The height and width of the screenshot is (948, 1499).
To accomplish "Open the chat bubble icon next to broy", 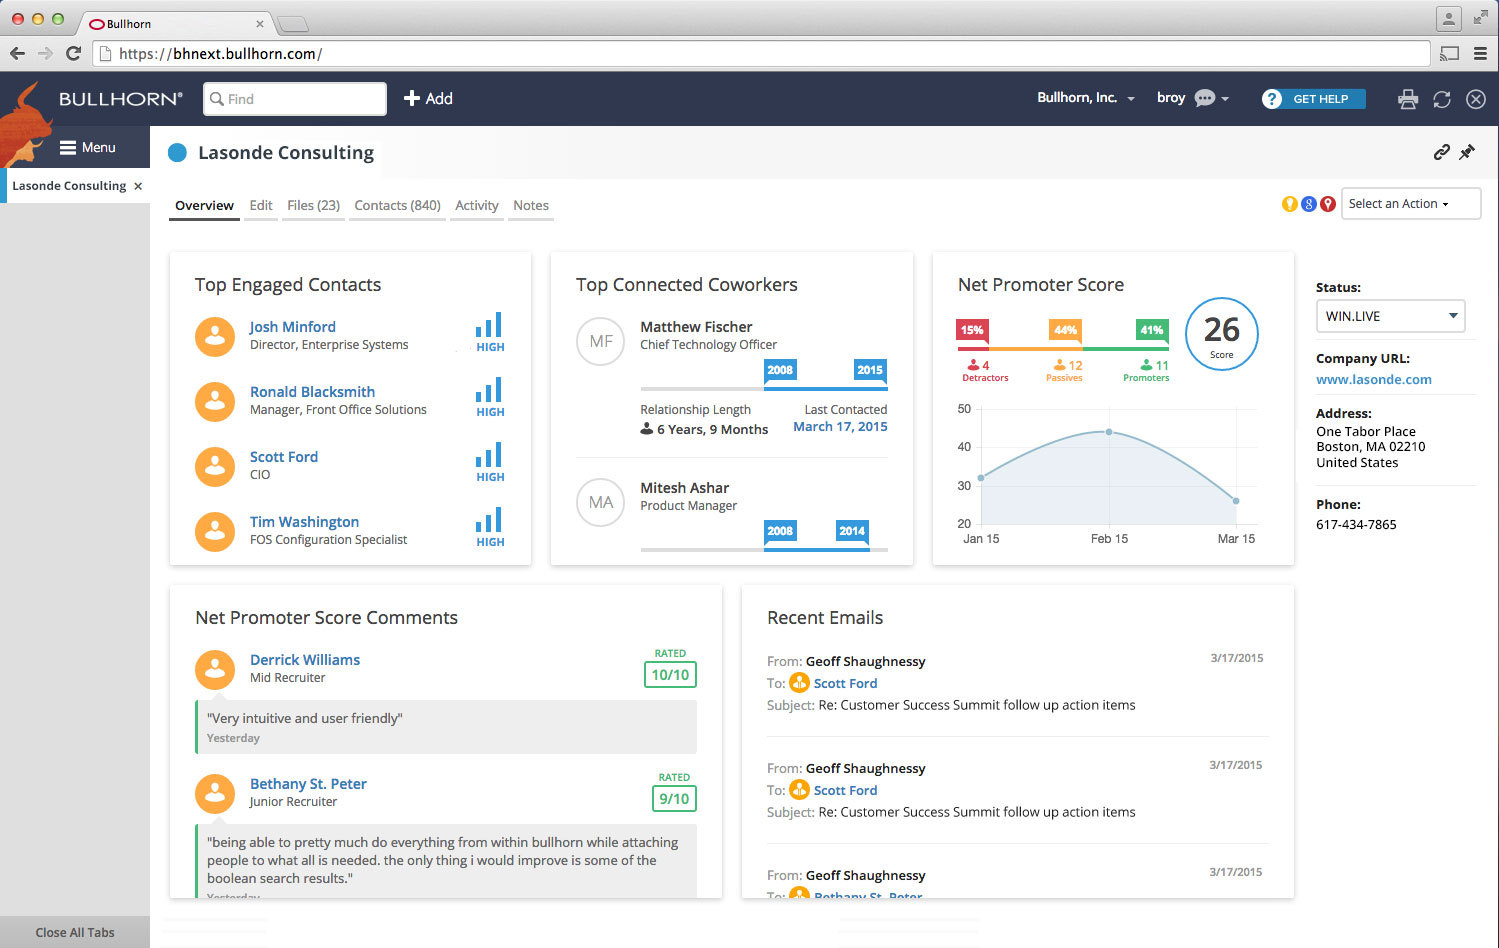I will pyautogui.click(x=1205, y=98).
